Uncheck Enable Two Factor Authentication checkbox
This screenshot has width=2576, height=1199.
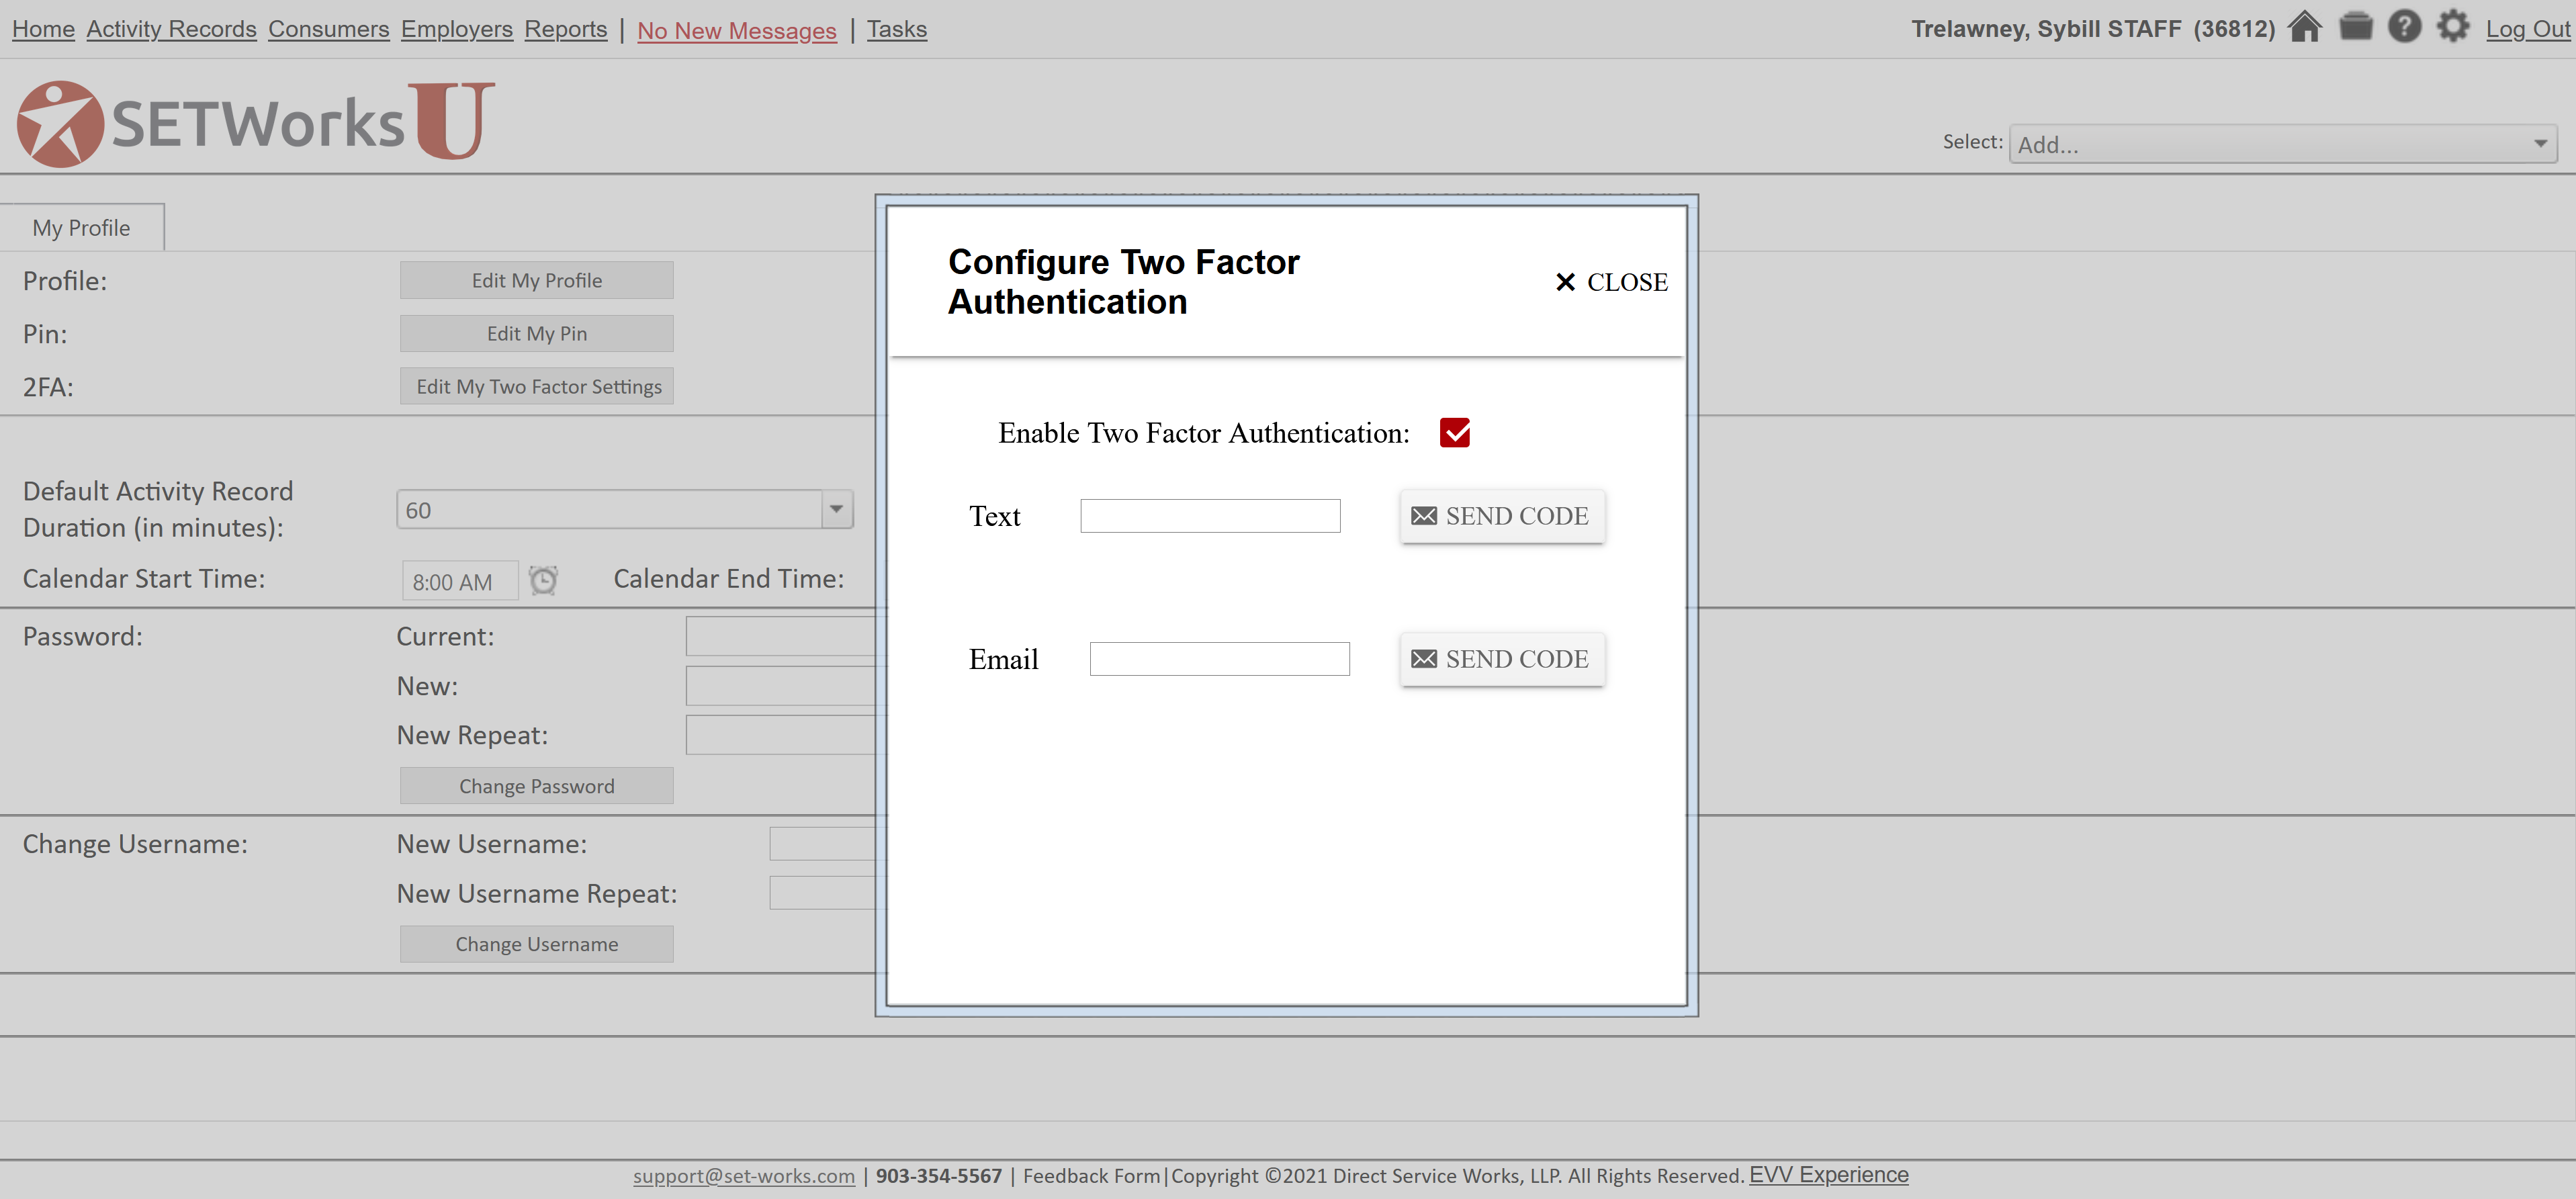[x=1454, y=433]
